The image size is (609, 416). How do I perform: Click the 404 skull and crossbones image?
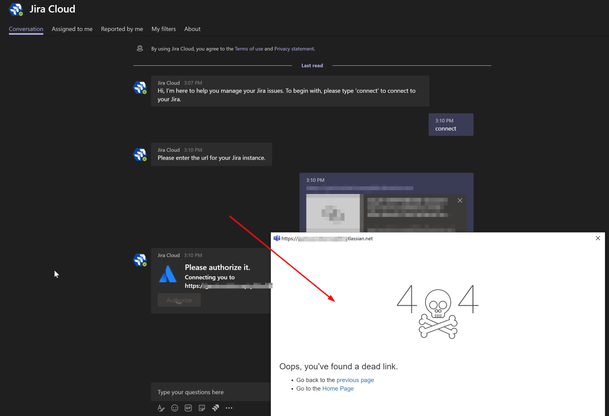[438, 313]
